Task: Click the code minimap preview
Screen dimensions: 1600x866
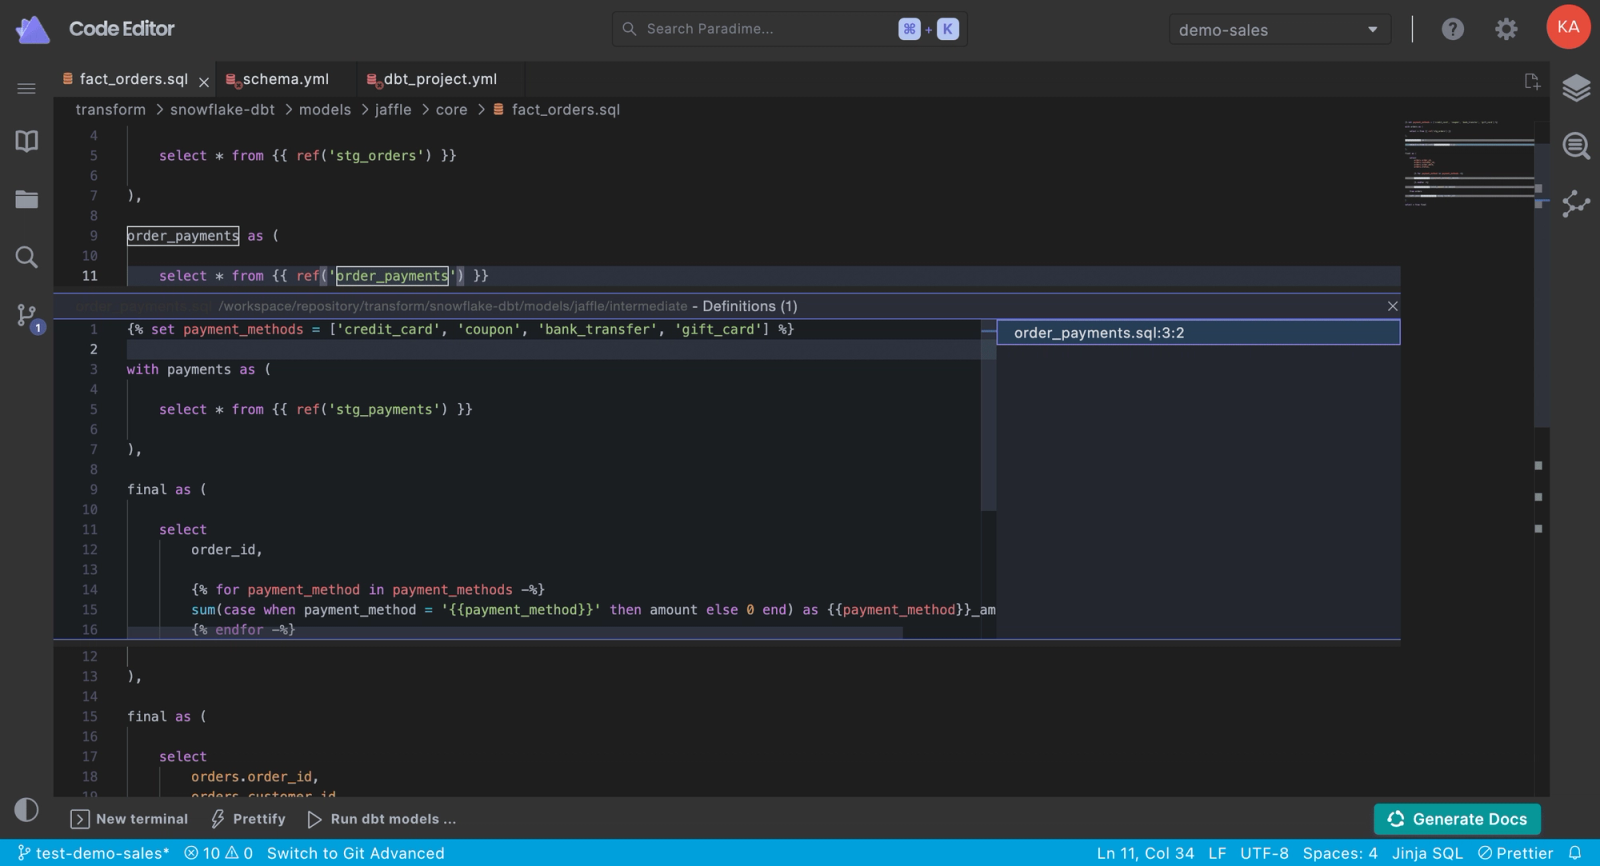Action: (1468, 162)
